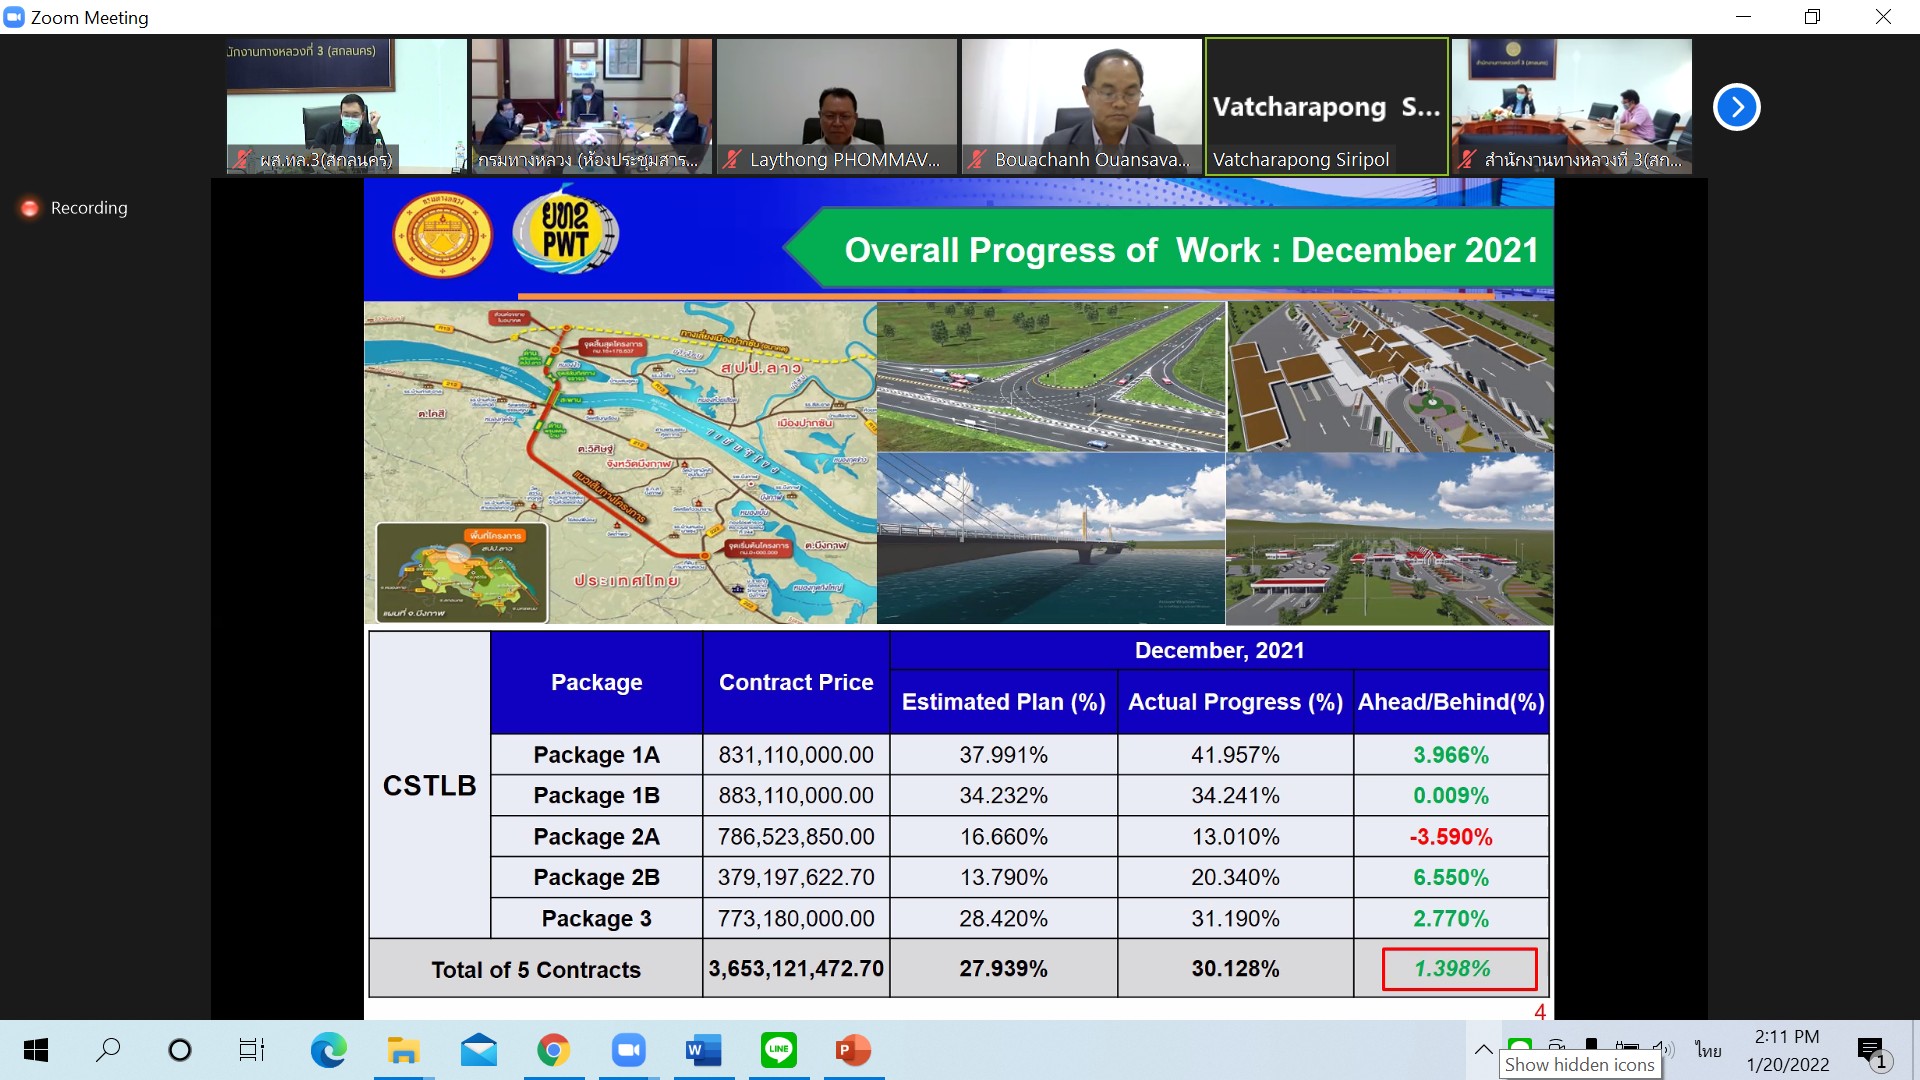The width and height of the screenshot is (1920, 1080).
Task: Open notification action center
Action: click(1871, 1050)
